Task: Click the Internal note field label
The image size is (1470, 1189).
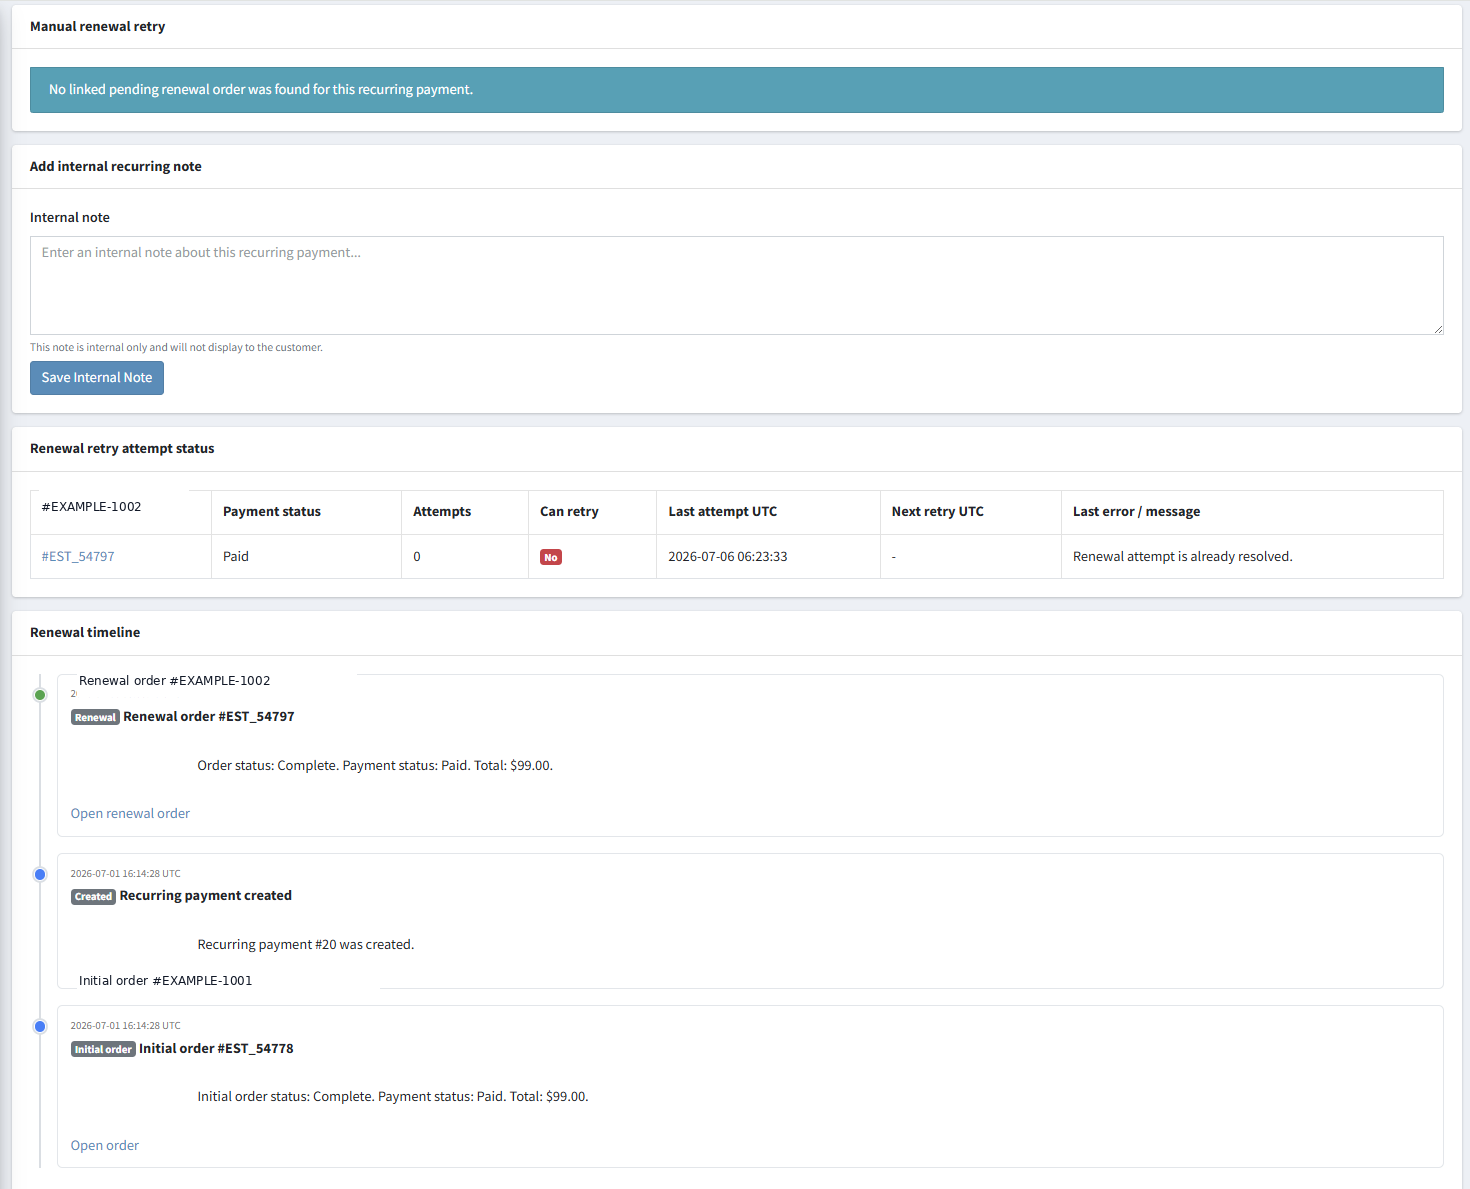Action: click(70, 218)
